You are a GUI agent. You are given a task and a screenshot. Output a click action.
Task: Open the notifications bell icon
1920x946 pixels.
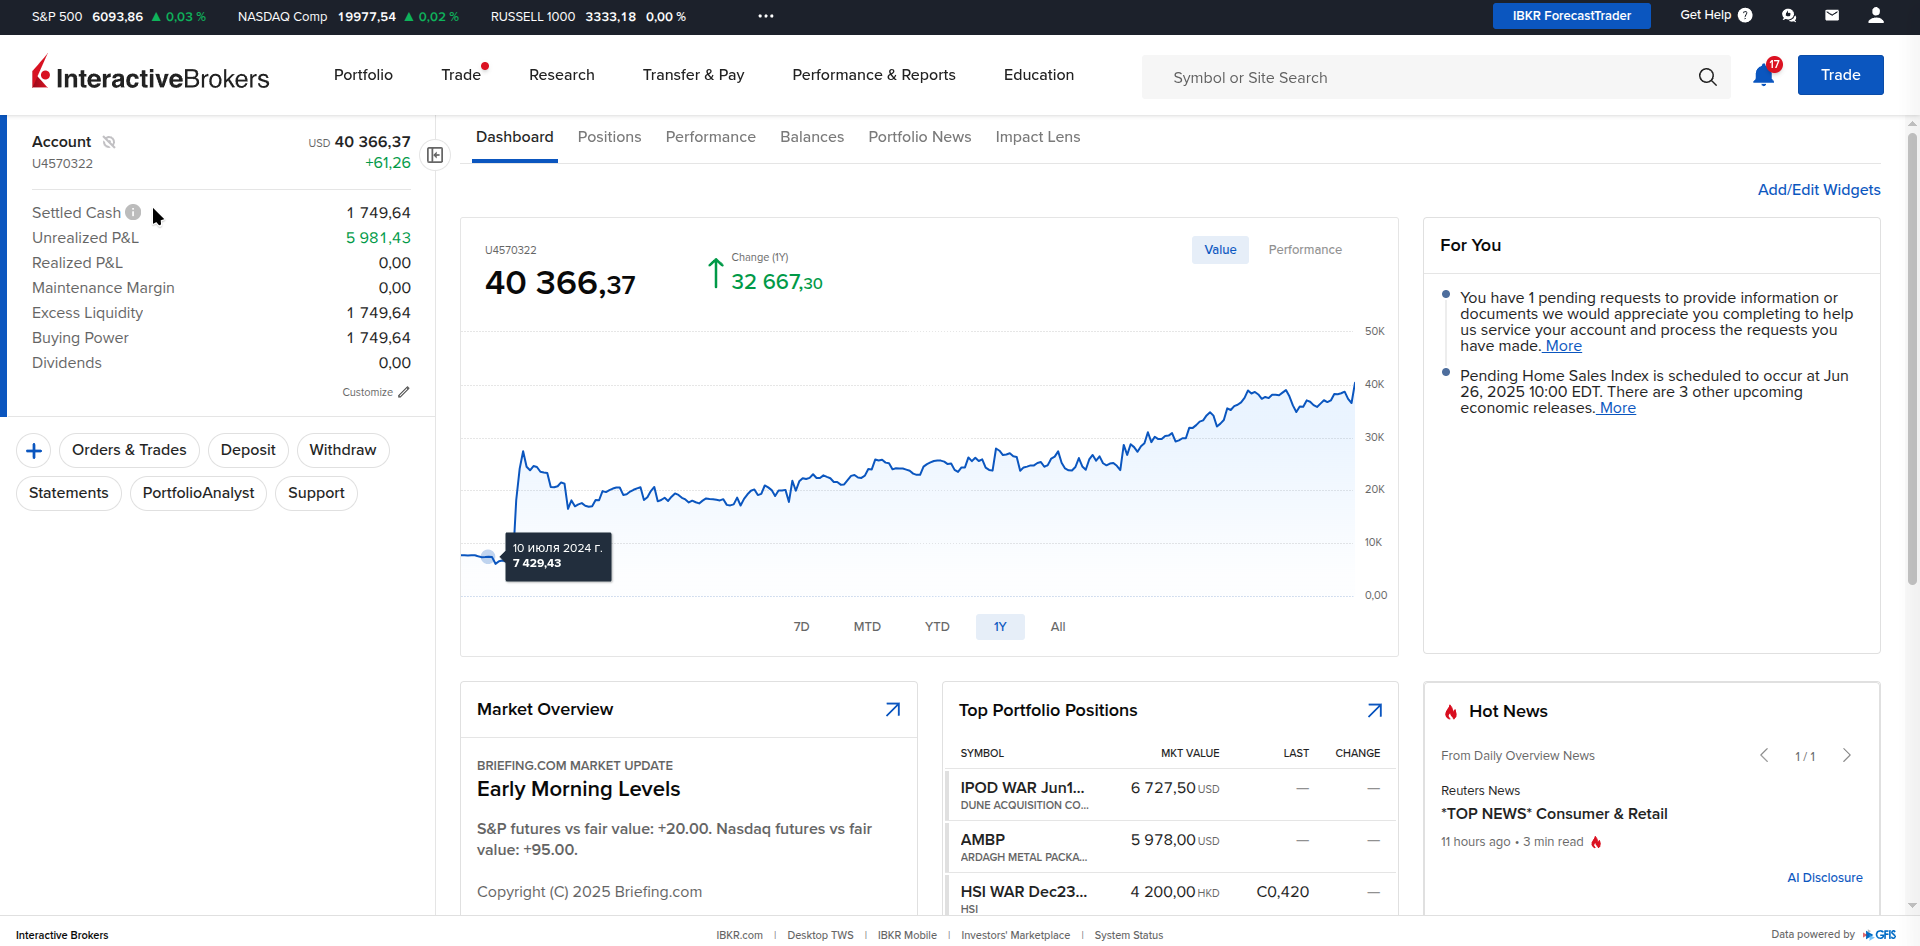(1763, 75)
